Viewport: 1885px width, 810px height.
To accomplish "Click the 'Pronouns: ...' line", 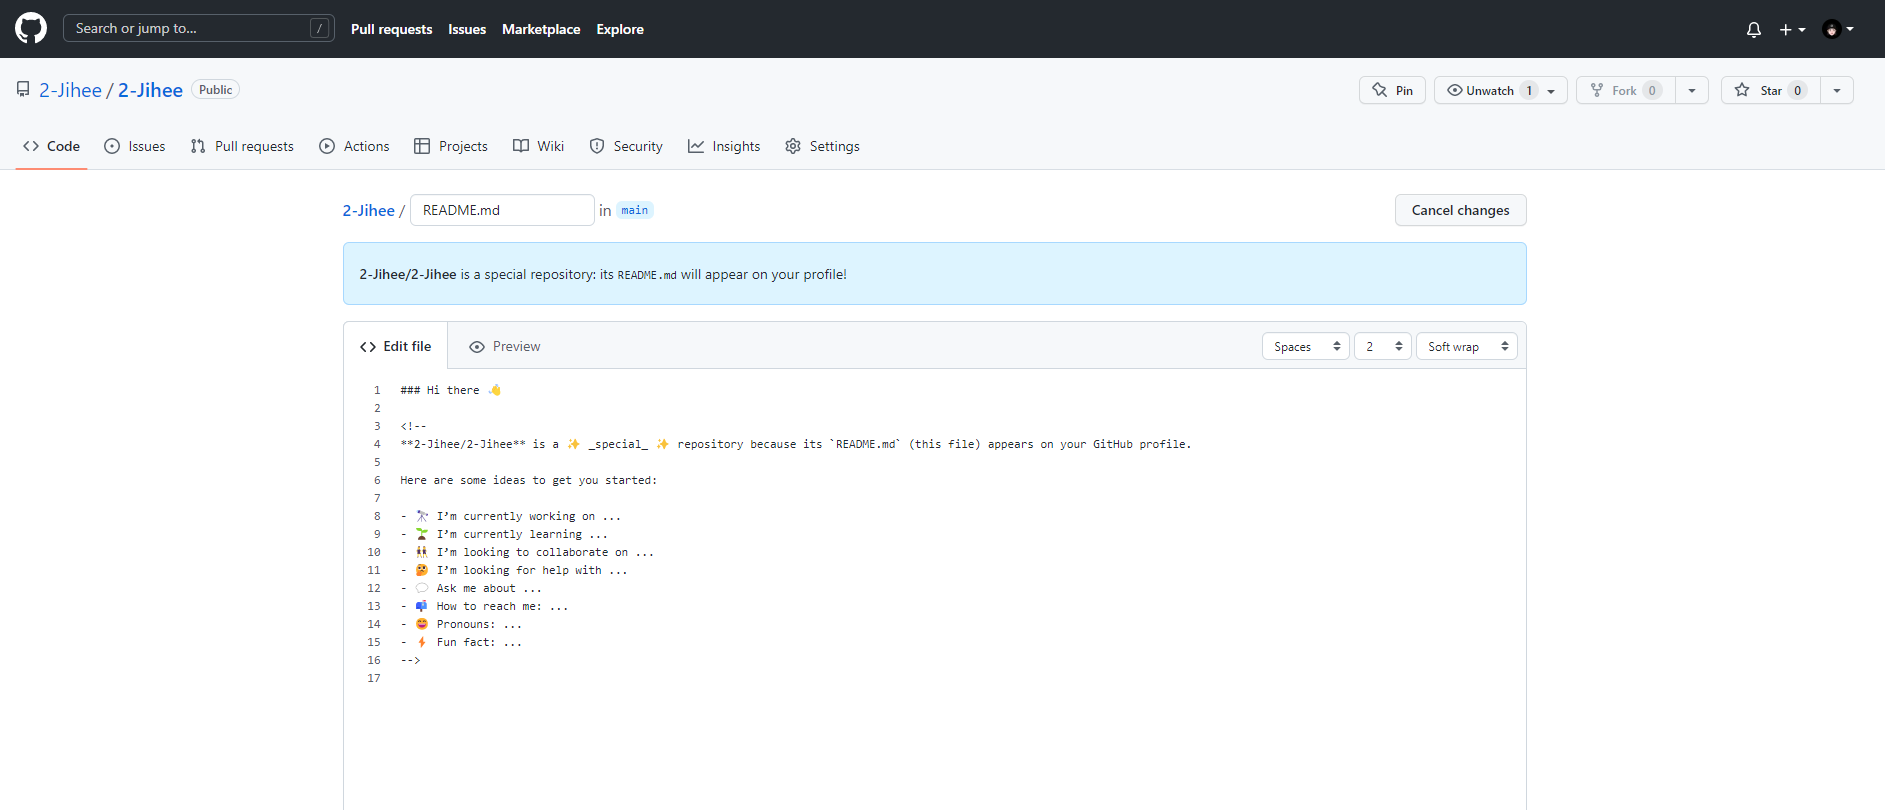I will click(461, 624).
